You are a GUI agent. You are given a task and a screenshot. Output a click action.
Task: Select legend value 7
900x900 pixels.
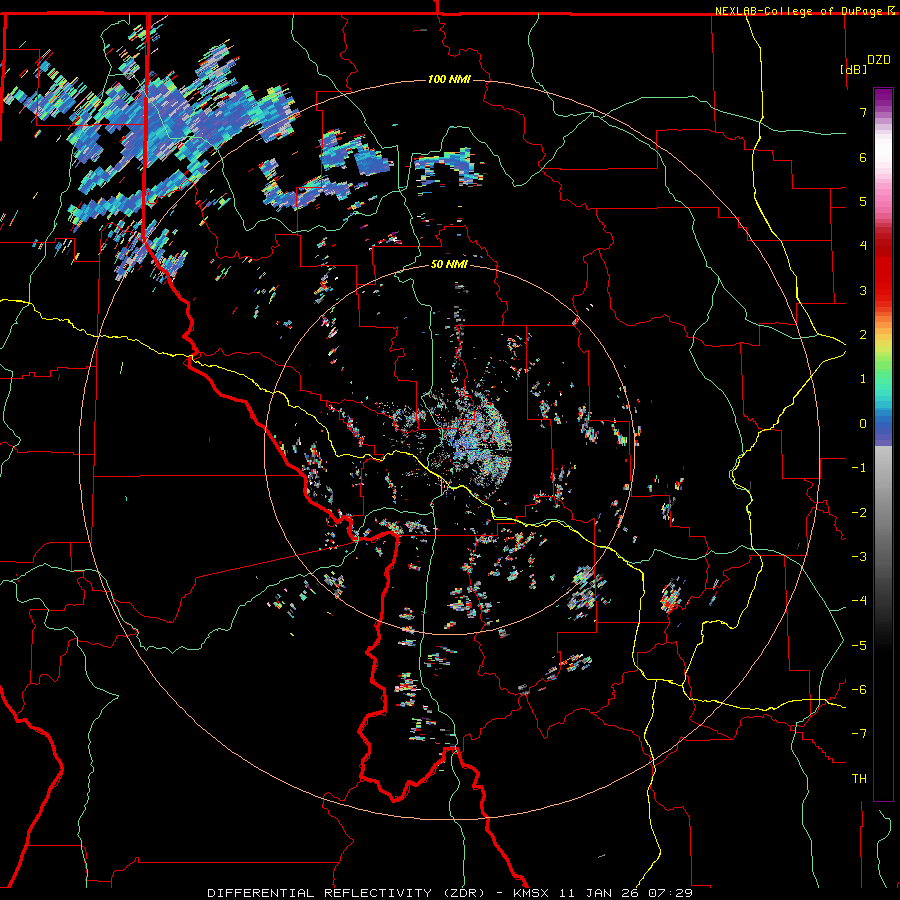pyautogui.click(x=863, y=112)
